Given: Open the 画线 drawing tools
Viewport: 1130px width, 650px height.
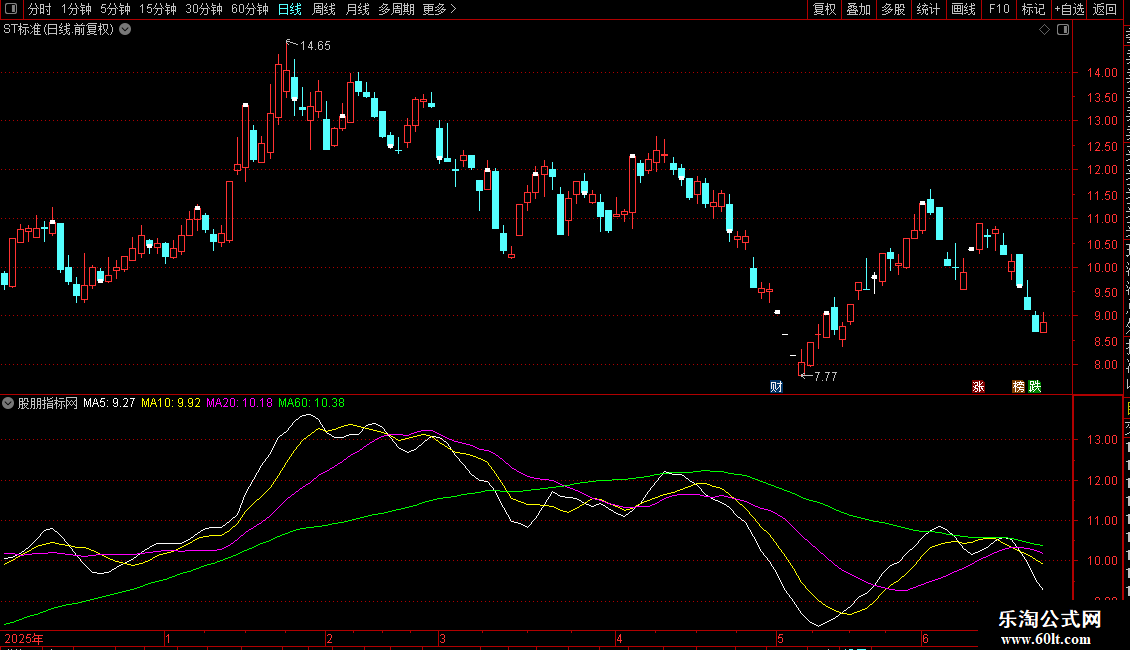Looking at the screenshot, I should tap(964, 9).
